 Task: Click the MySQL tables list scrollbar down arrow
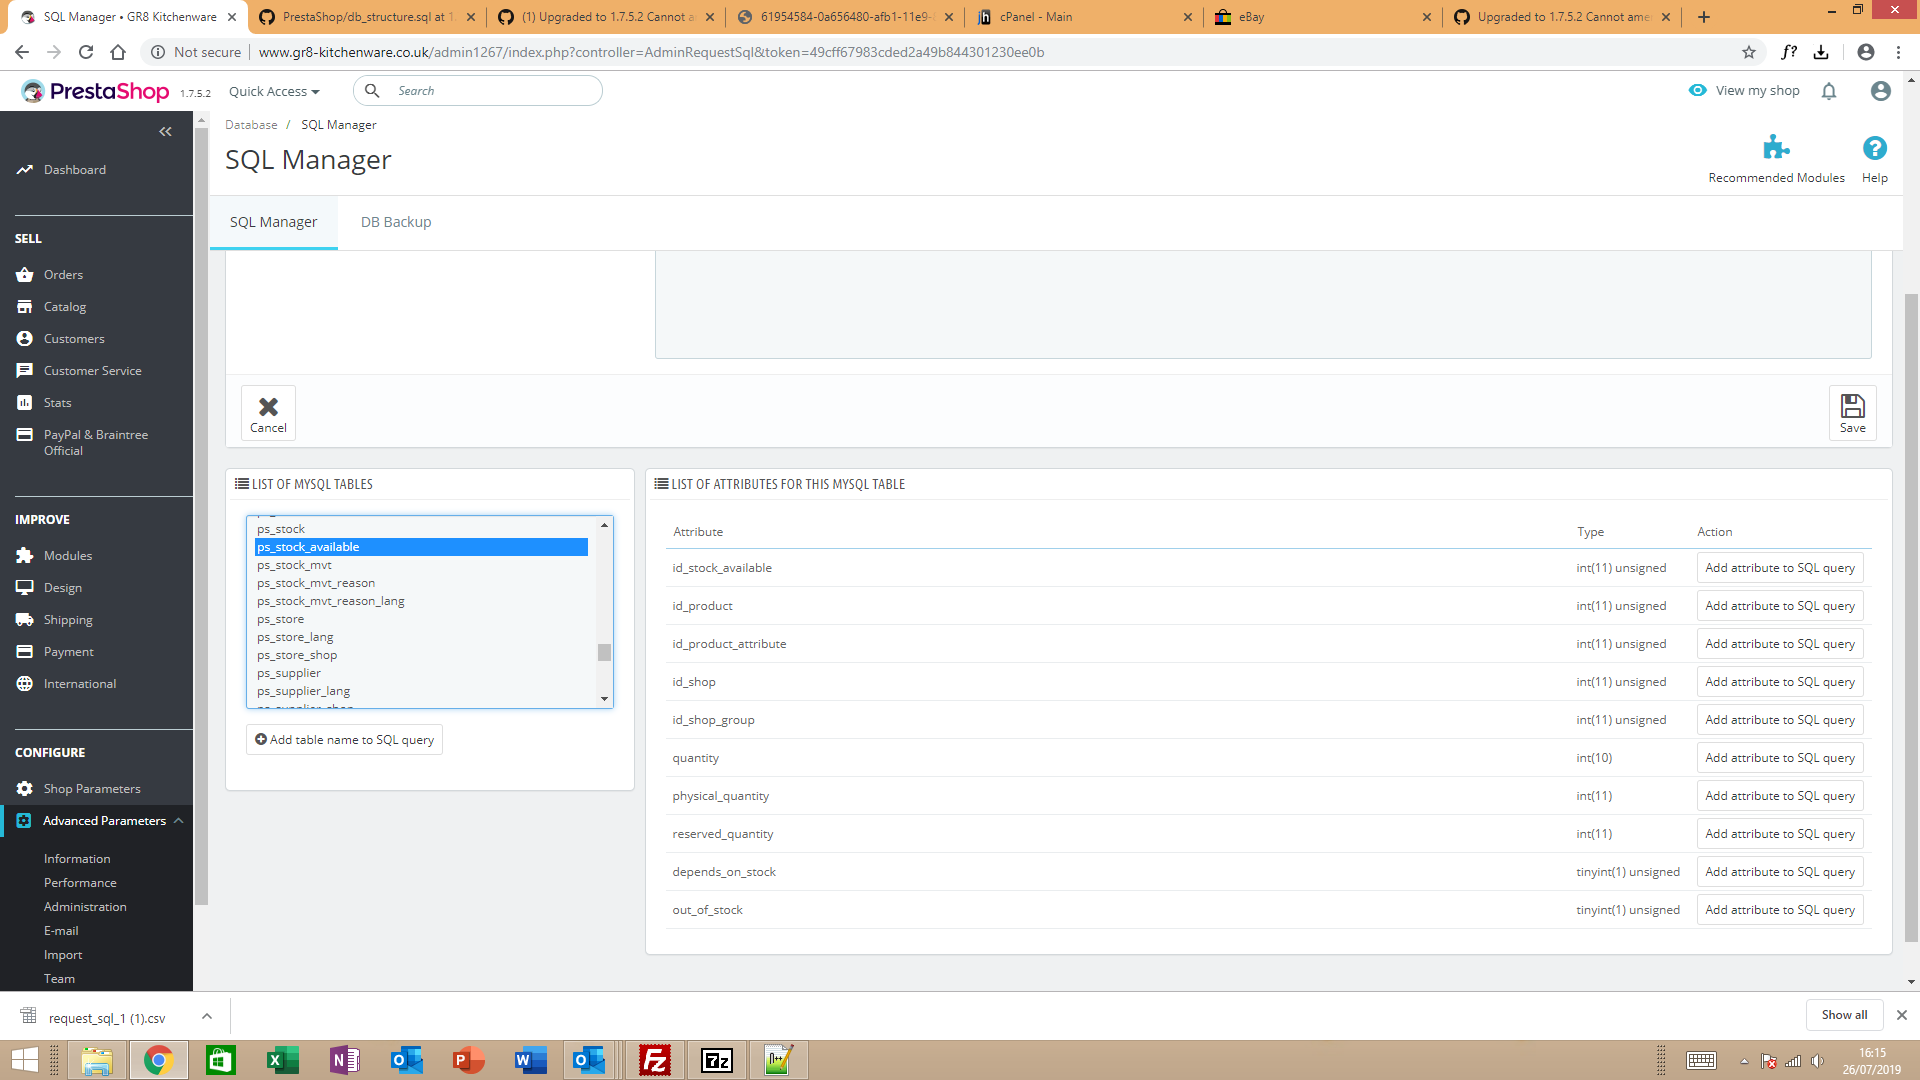pos(604,699)
